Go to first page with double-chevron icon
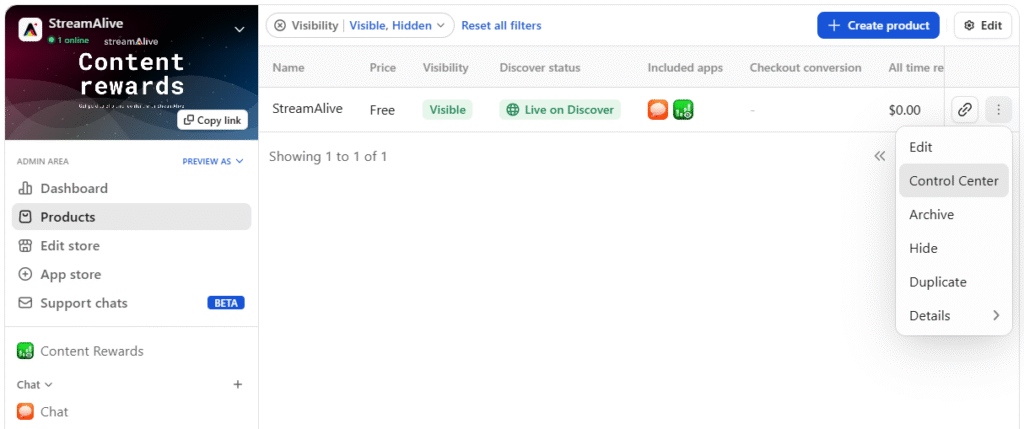This screenshot has height=429, width=1024. coord(880,156)
